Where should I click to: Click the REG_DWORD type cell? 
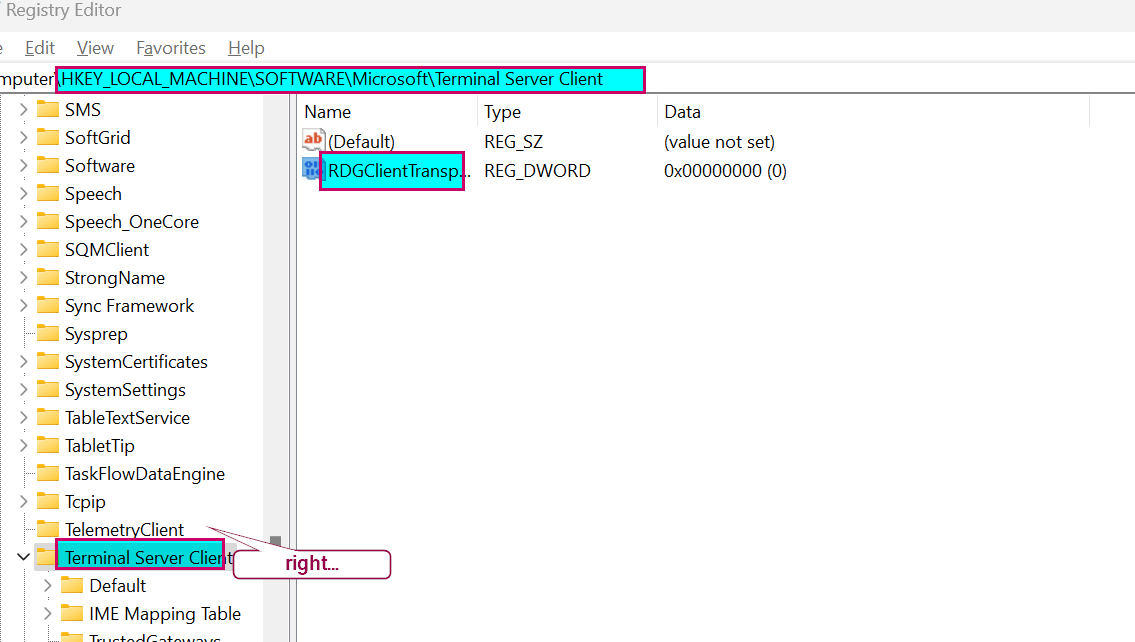(537, 171)
